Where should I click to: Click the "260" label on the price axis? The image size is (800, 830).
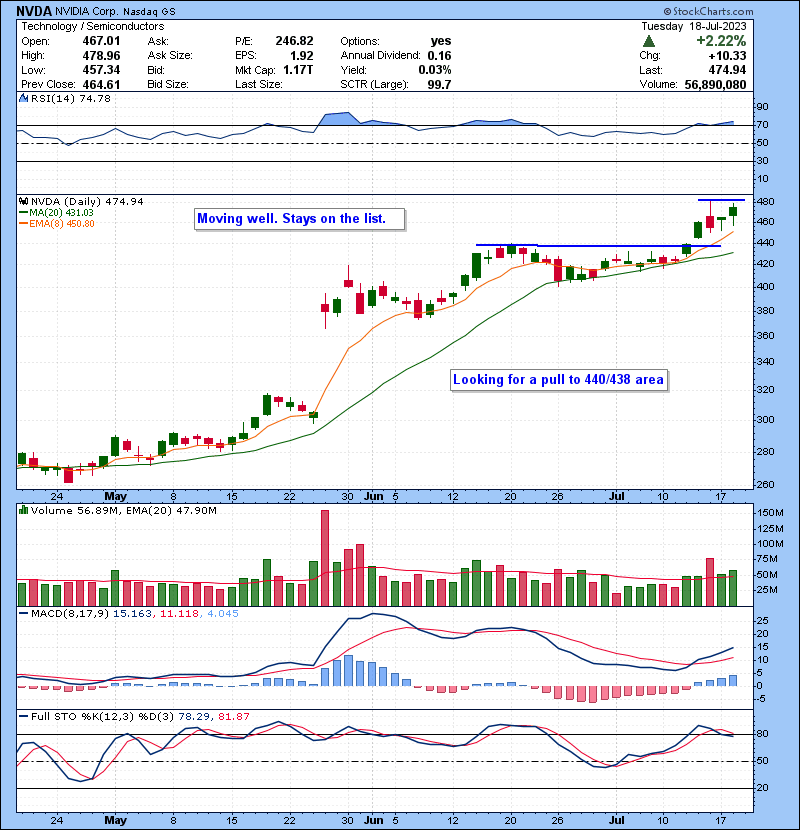click(766, 484)
